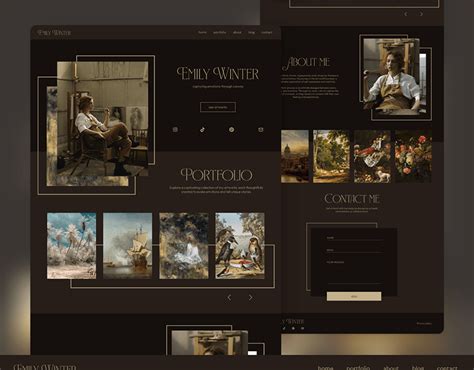Click the envelope icon in the page footer
This screenshot has width=474, height=370.
point(302,328)
